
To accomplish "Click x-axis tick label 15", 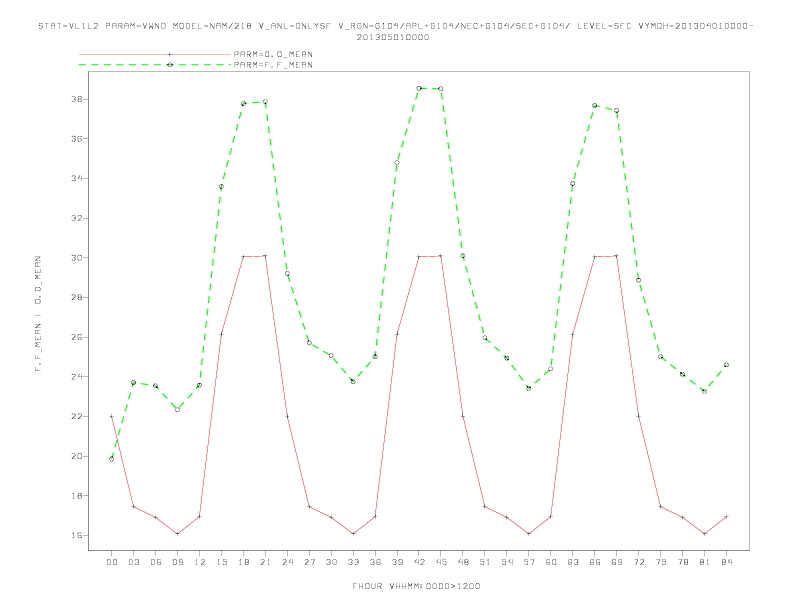I will pos(221,562).
